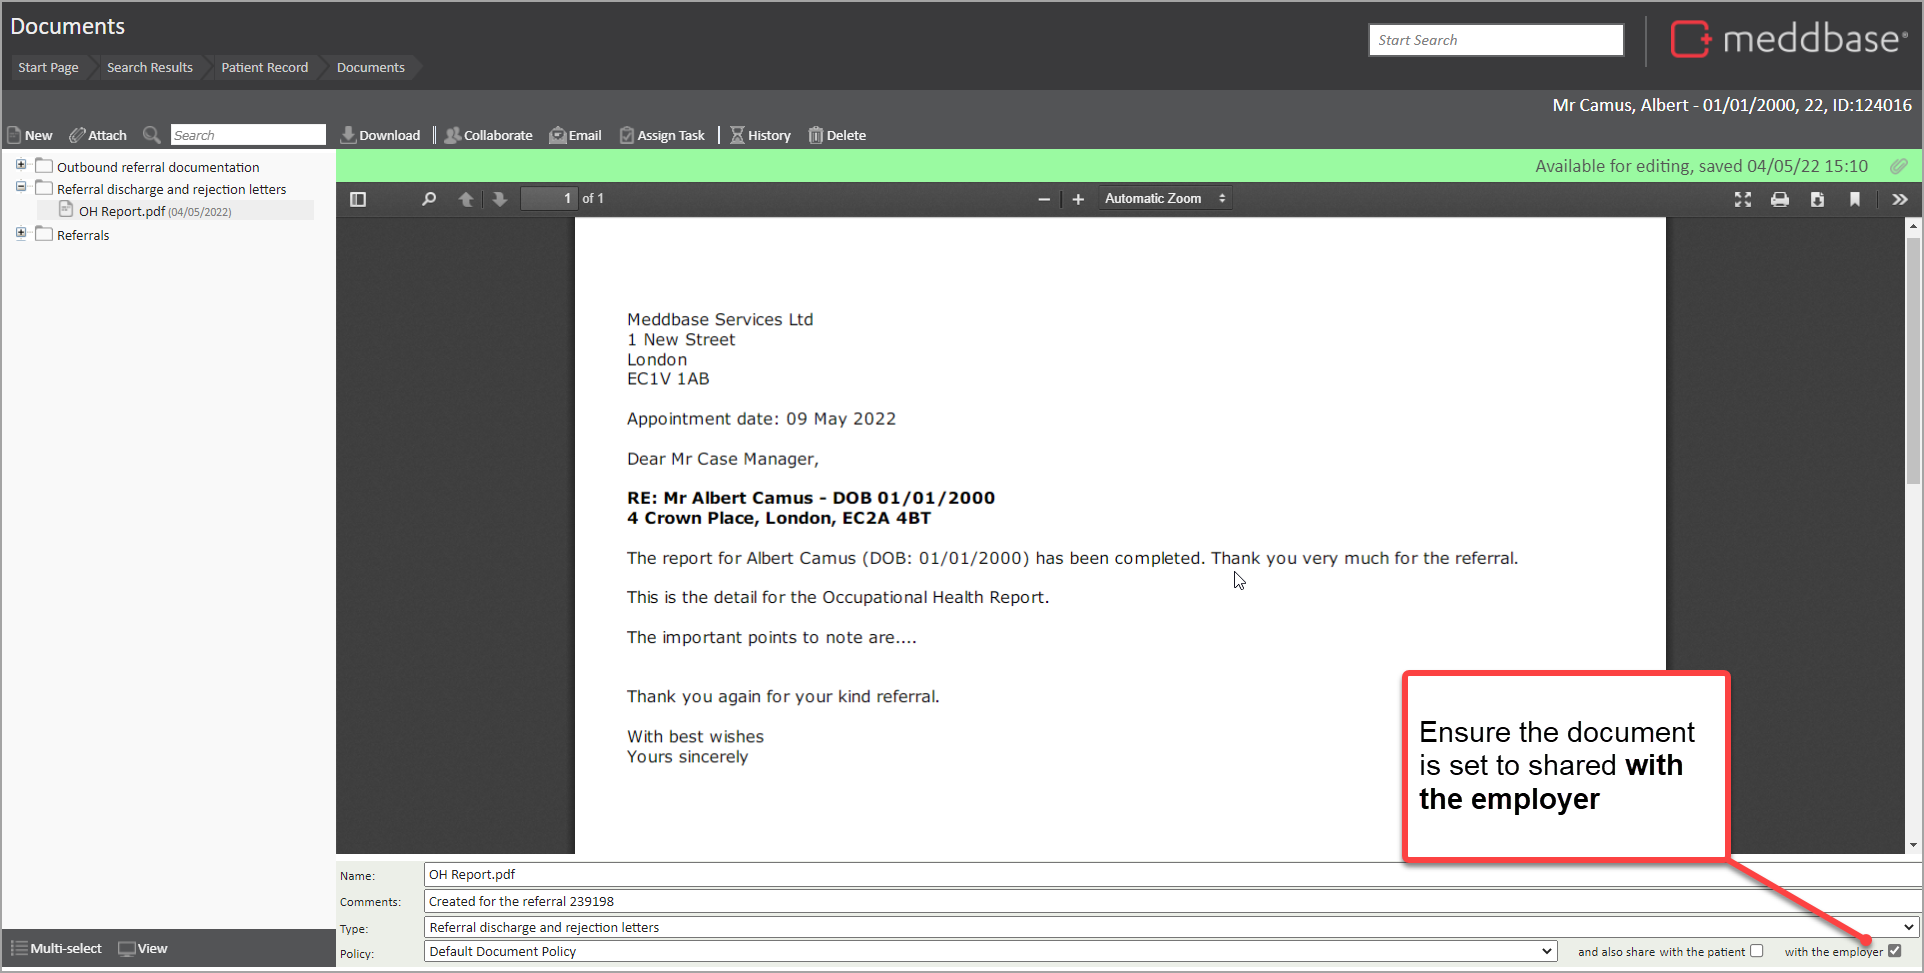Click the find-in-document magnifier icon
Screen dimensions: 1924x973
pos(429,199)
